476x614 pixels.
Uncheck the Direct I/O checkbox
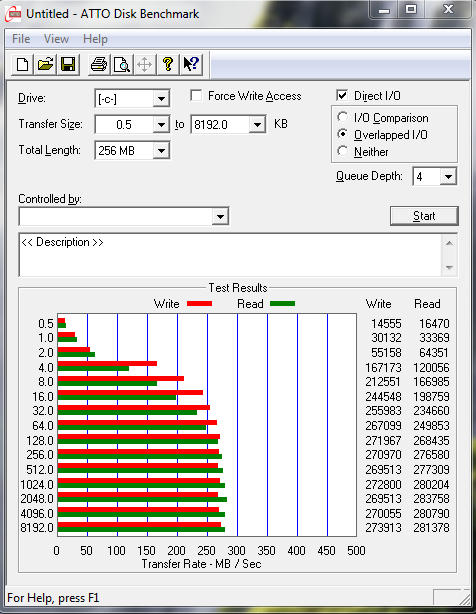[342, 95]
